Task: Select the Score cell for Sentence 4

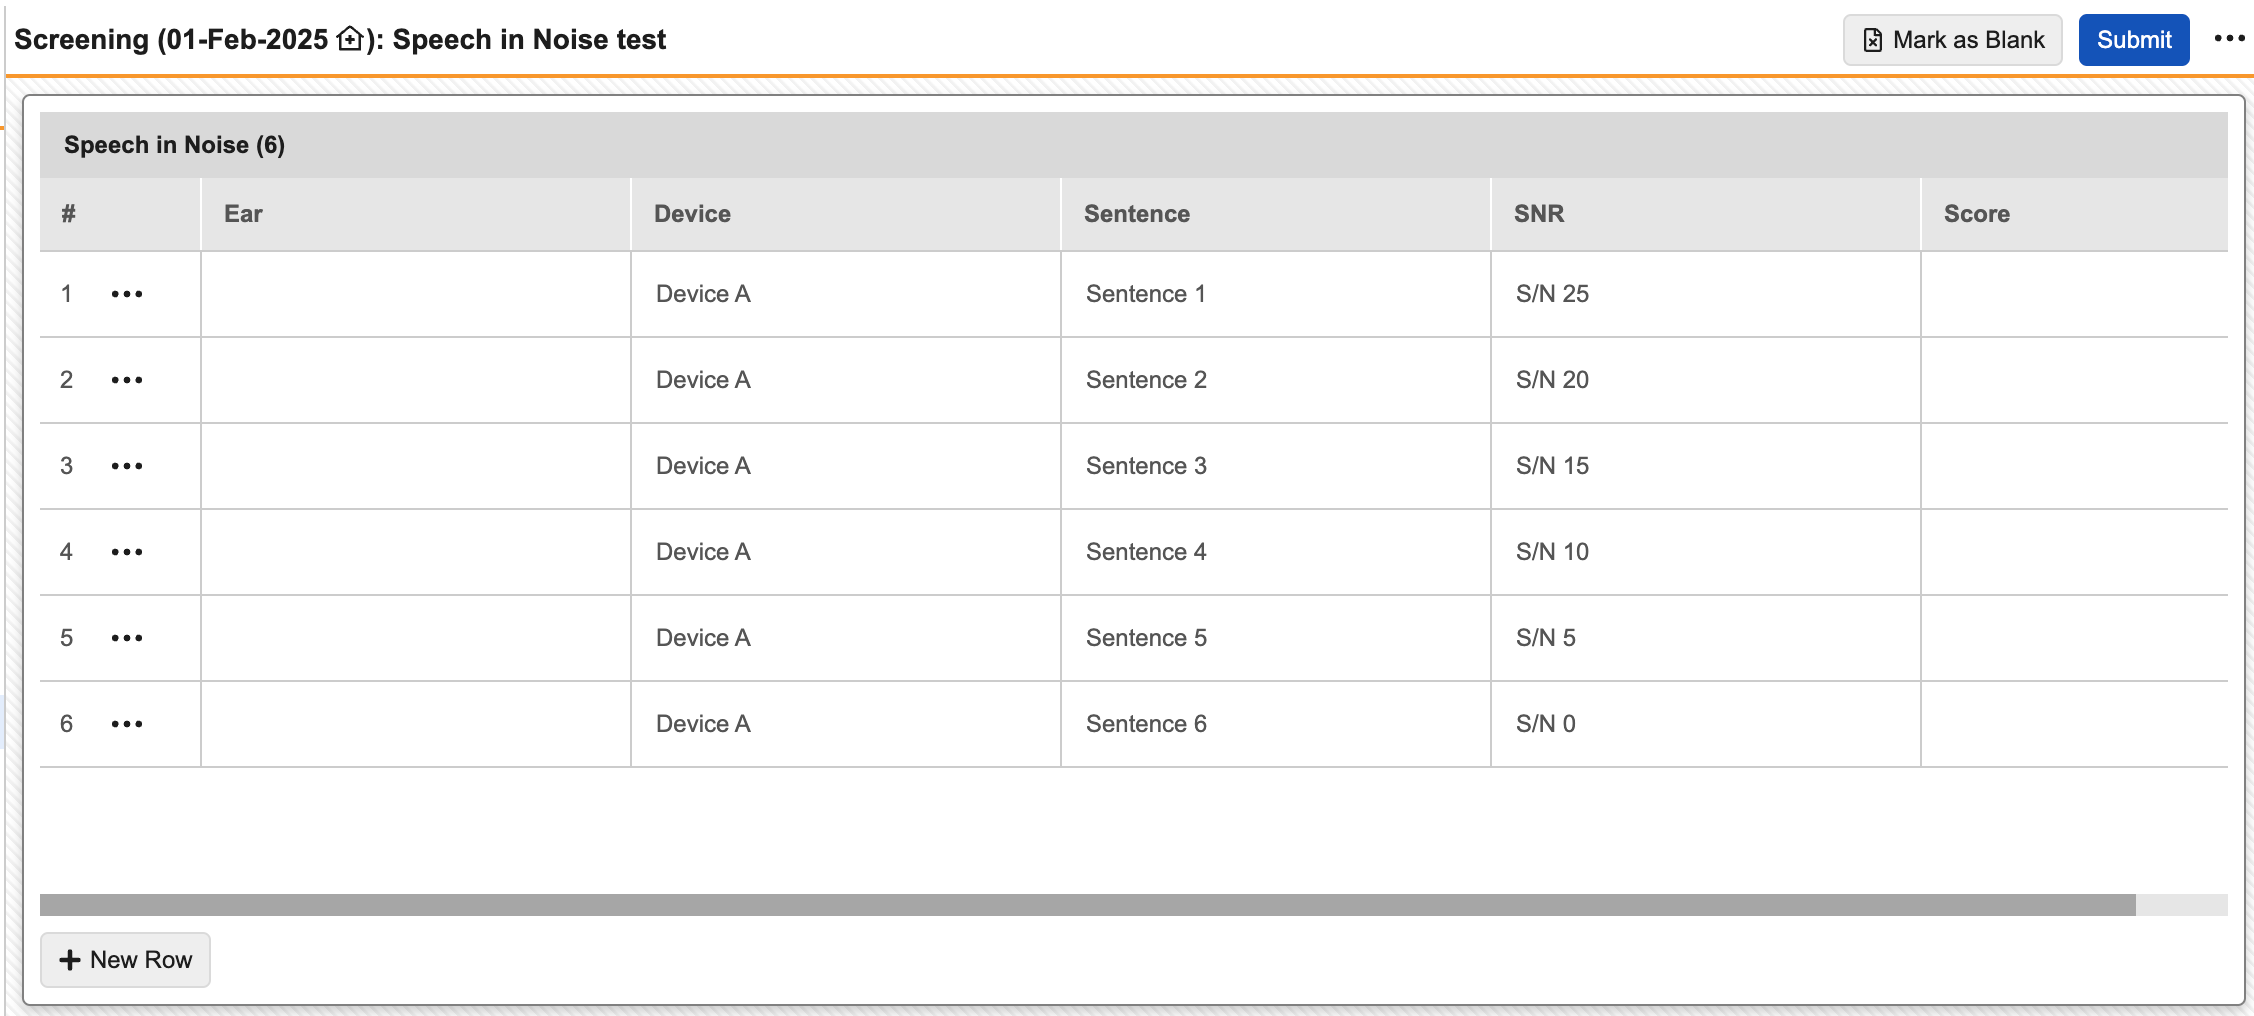Action: coord(2073,552)
